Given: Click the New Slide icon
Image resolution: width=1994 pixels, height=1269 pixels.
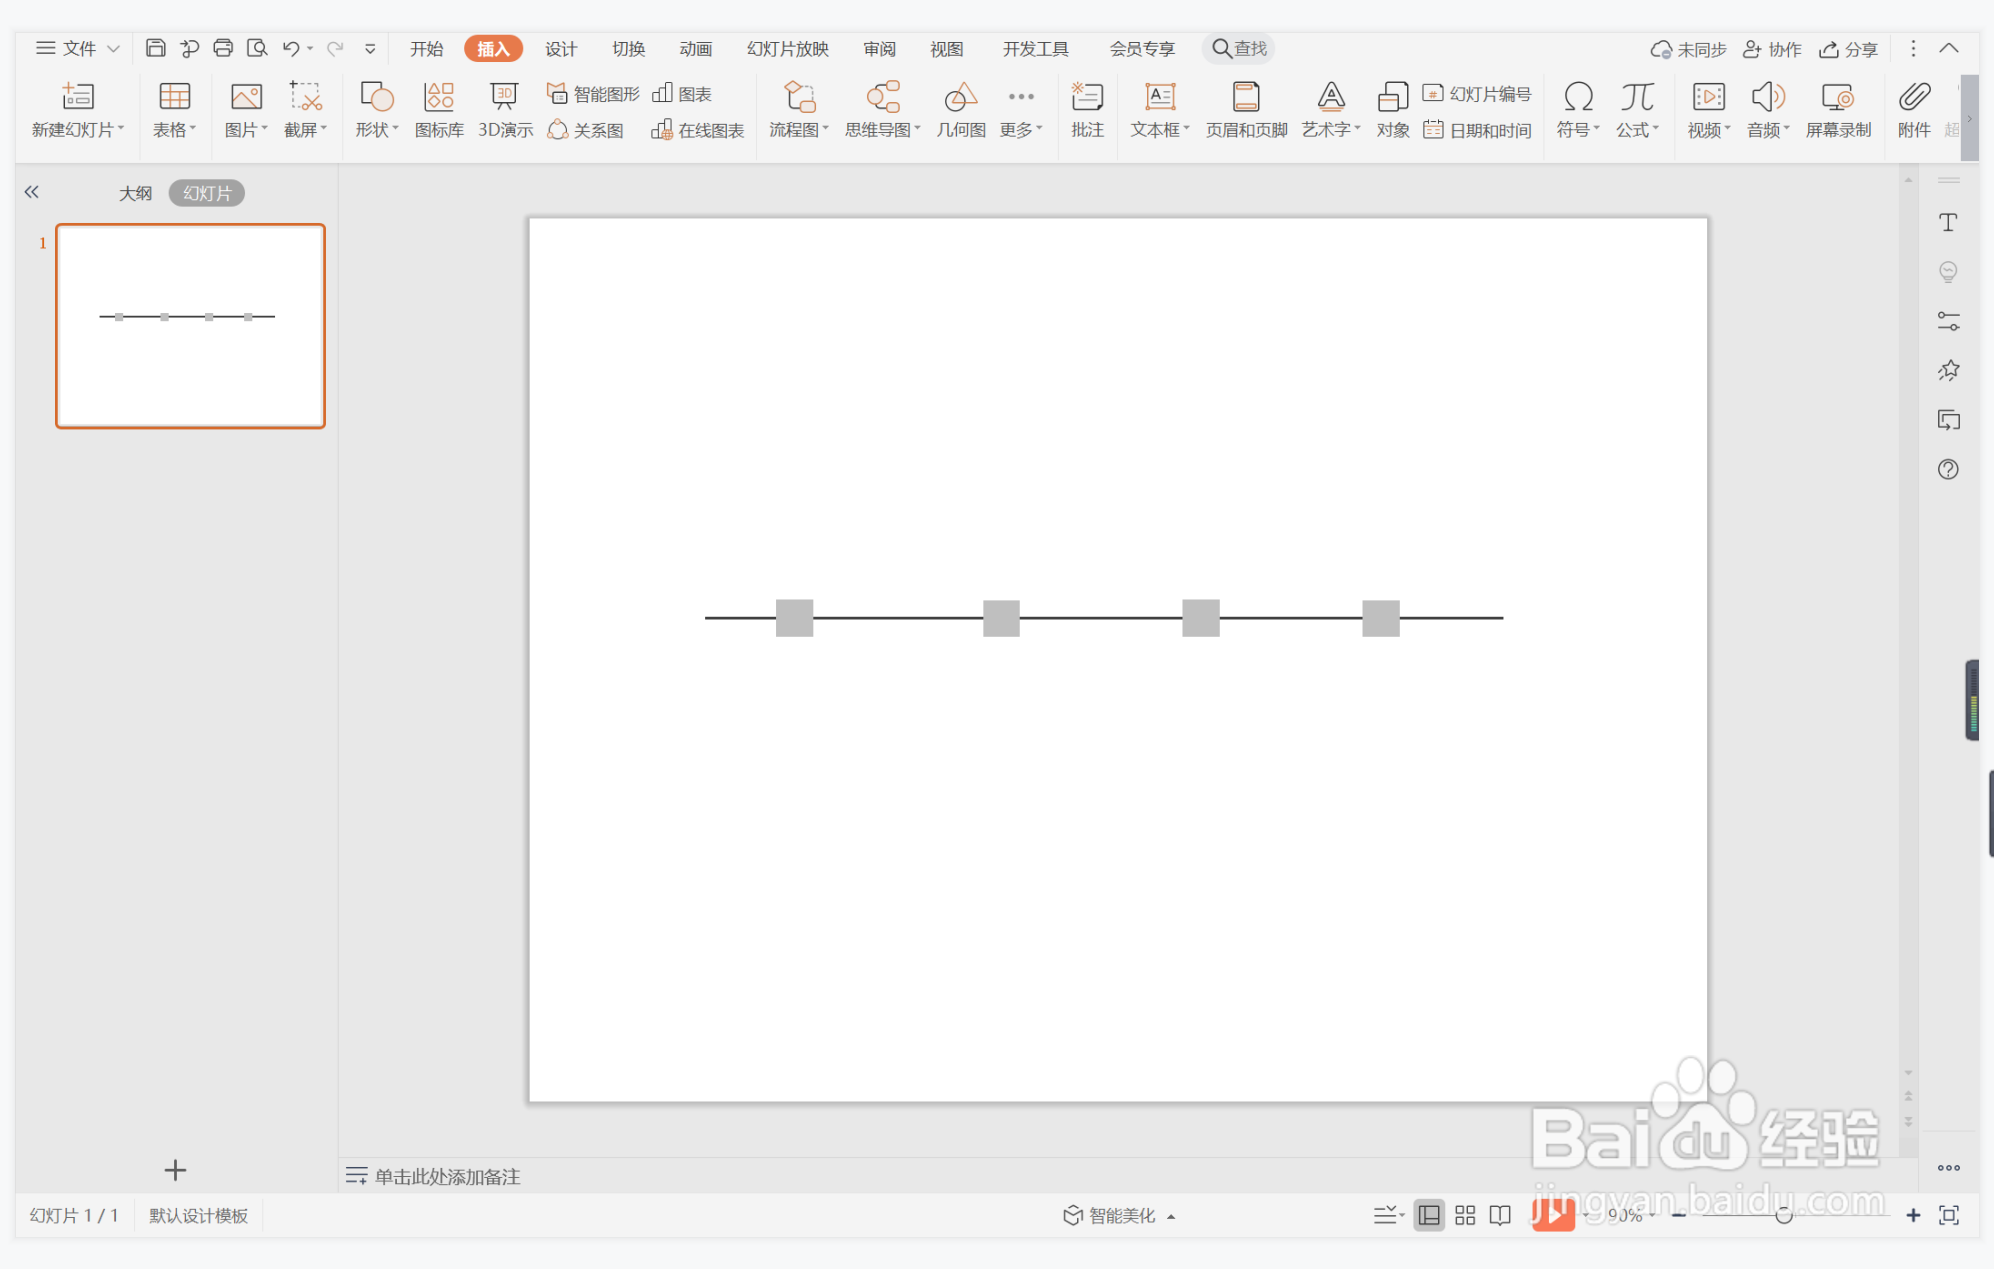Looking at the screenshot, I should [x=77, y=97].
